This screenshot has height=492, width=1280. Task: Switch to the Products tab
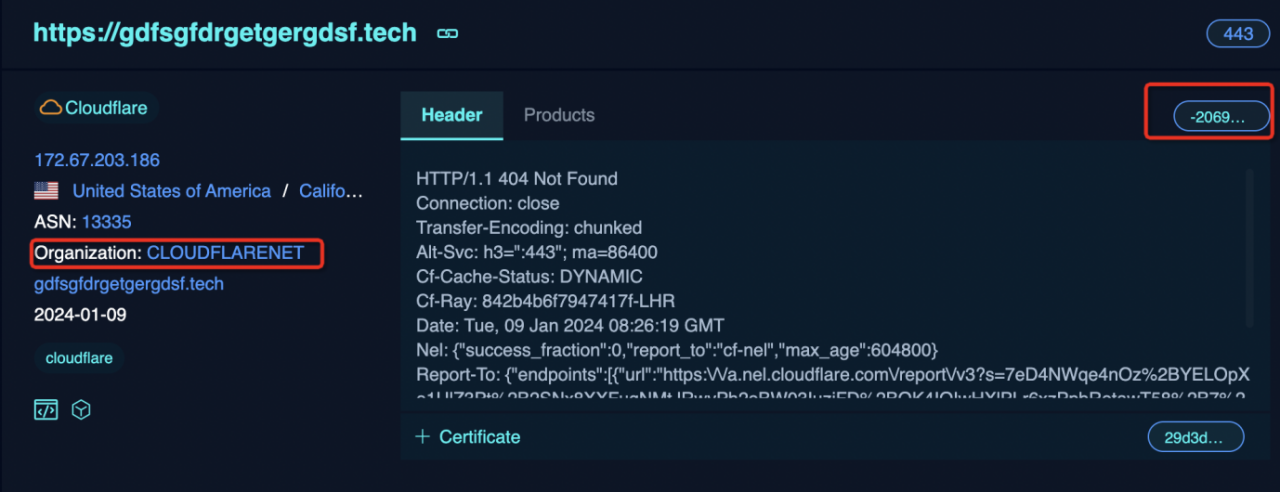pyautogui.click(x=559, y=115)
